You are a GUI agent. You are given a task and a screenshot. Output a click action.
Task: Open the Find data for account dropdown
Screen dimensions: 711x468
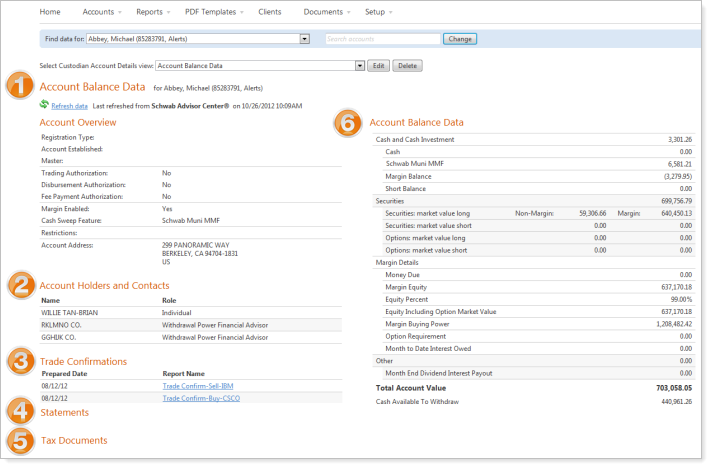[x=303, y=39]
